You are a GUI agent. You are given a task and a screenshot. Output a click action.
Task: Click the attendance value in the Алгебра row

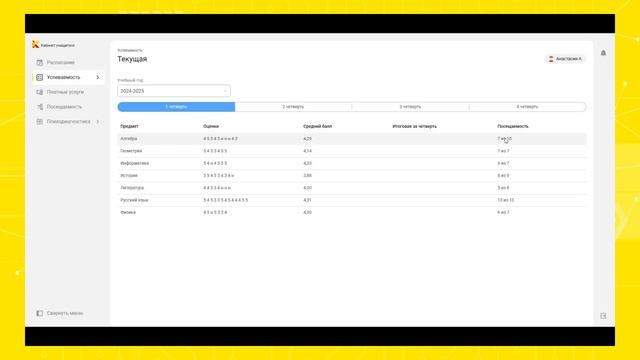504,139
